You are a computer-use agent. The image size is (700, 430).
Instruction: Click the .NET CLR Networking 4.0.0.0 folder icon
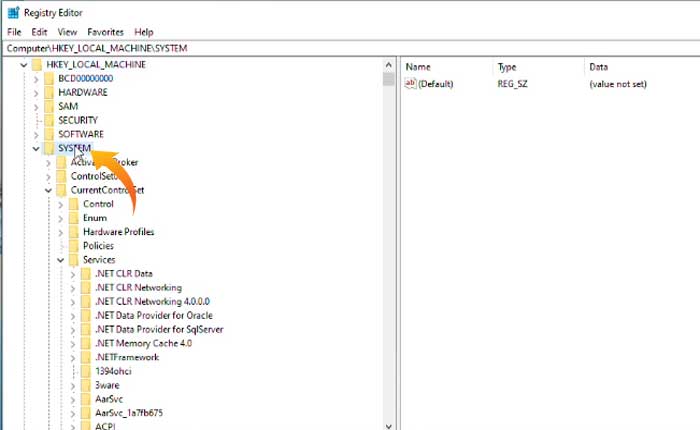(x=86, y=301)
